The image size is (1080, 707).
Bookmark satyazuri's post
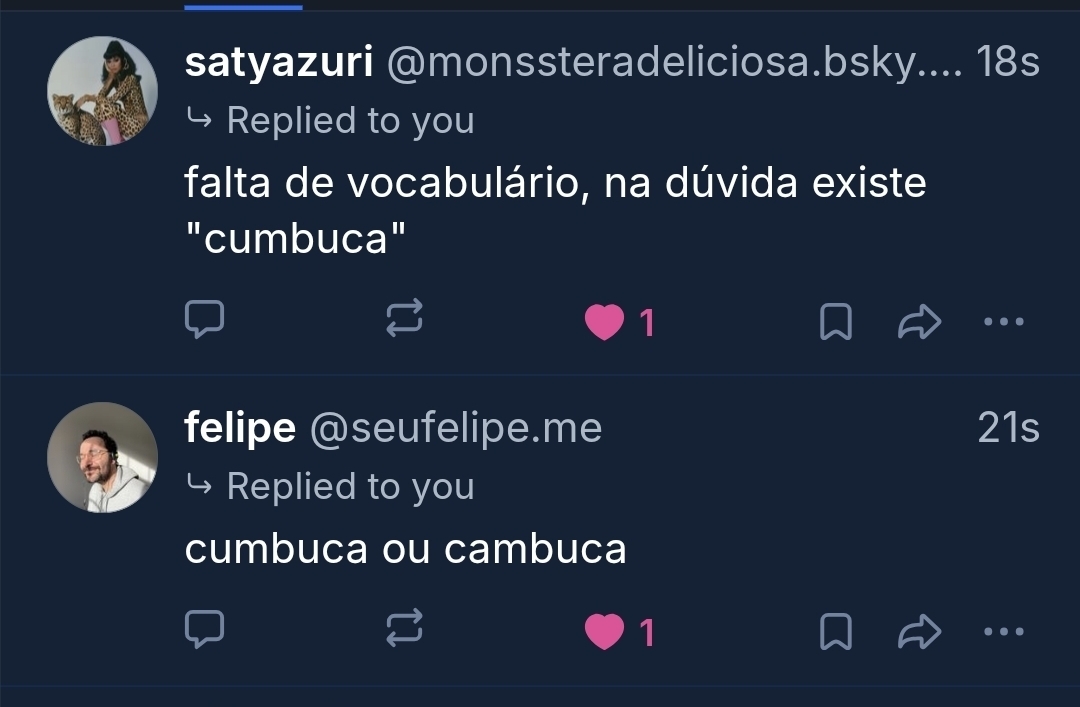coord(836,322)
